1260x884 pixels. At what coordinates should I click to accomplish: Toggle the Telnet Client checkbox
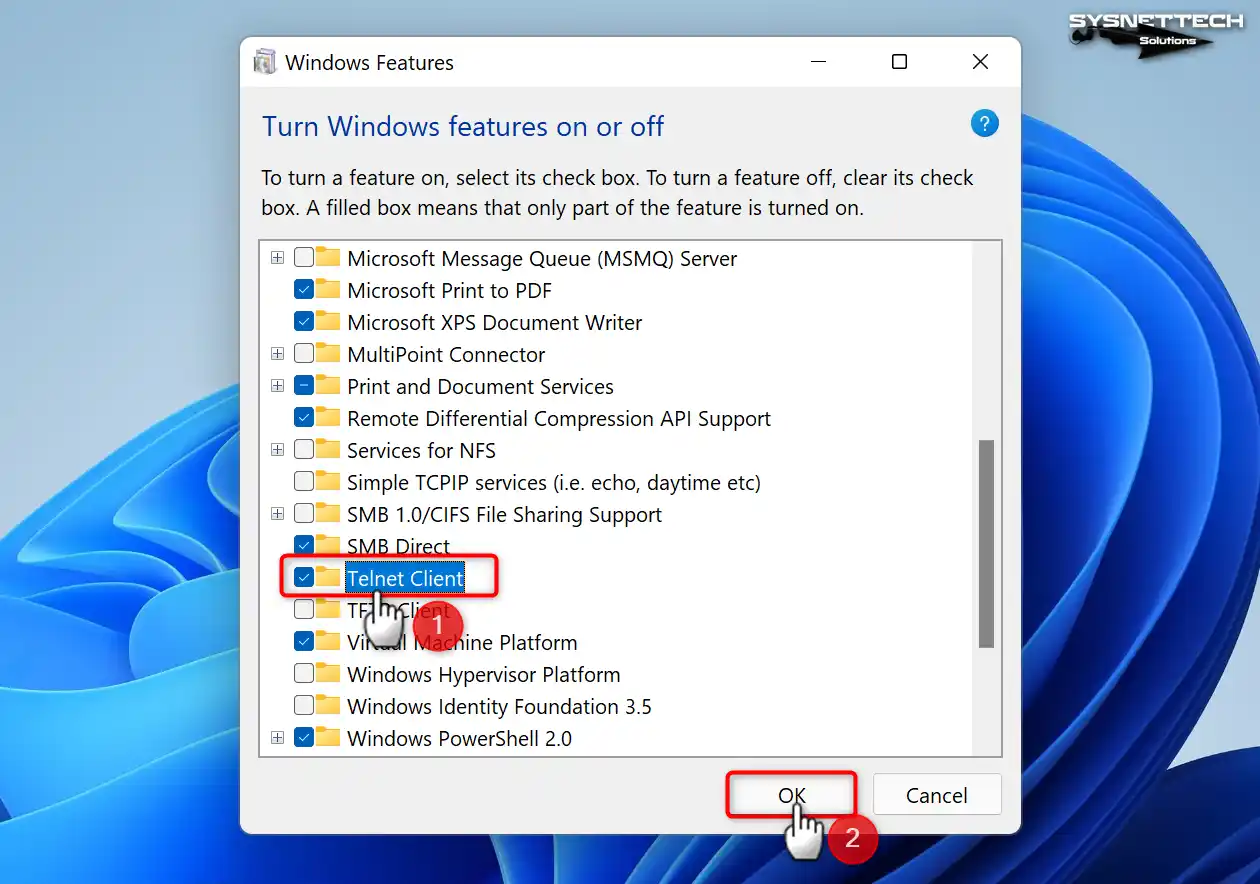click(x=304, y=578)
